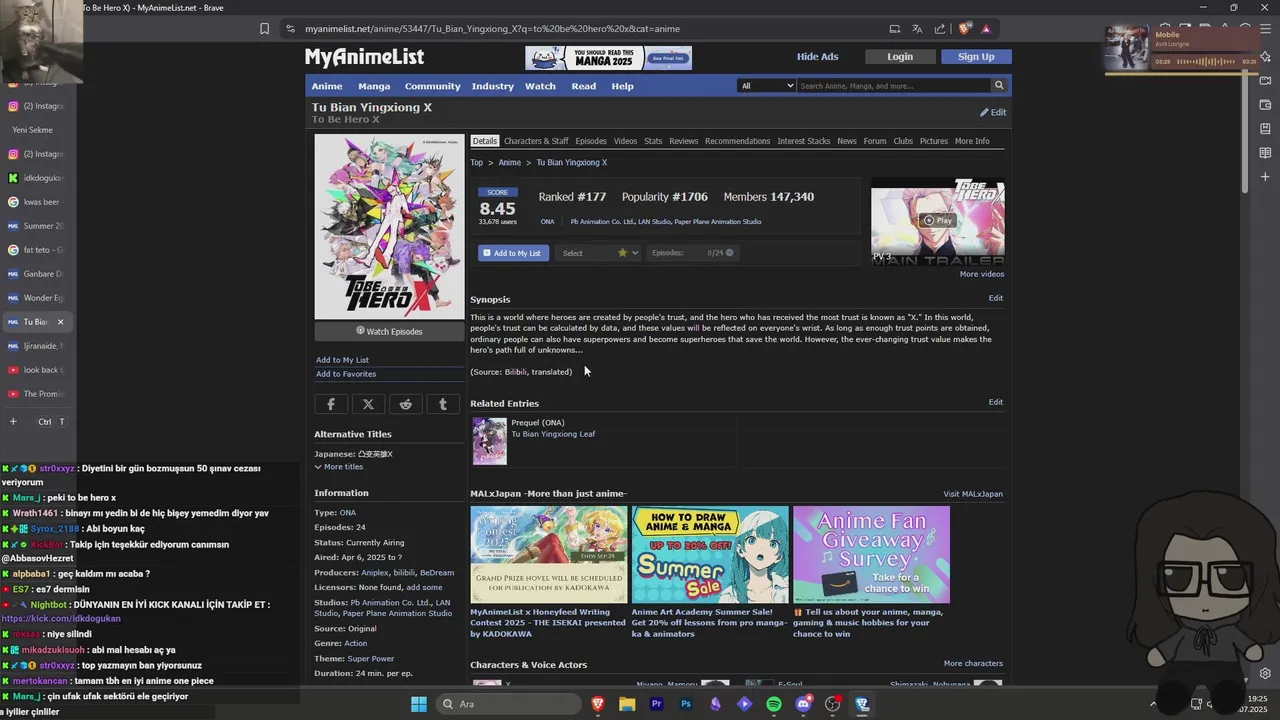Launch Premiere Pro from the taskbar
Image resolution: width=1280 pixels, height=720 pixels.
pyautogui.click(x=657, y=704)
